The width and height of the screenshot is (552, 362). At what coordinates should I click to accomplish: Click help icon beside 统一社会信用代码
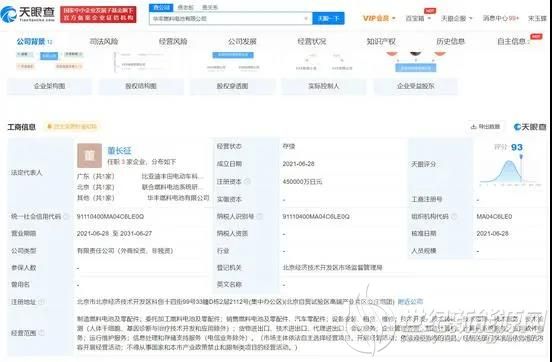66,217
